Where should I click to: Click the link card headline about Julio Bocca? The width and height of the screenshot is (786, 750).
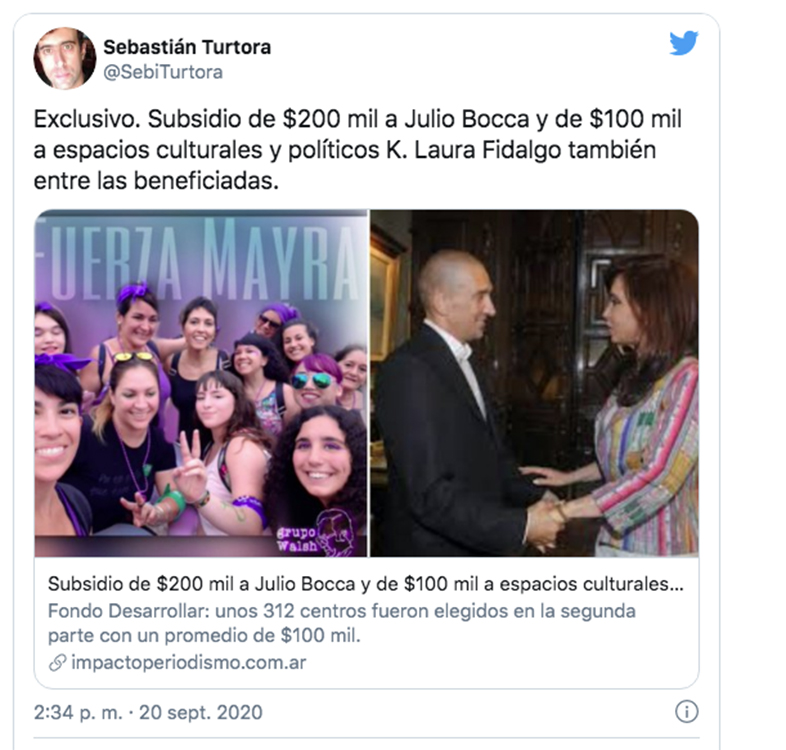(x=365, y=584)
